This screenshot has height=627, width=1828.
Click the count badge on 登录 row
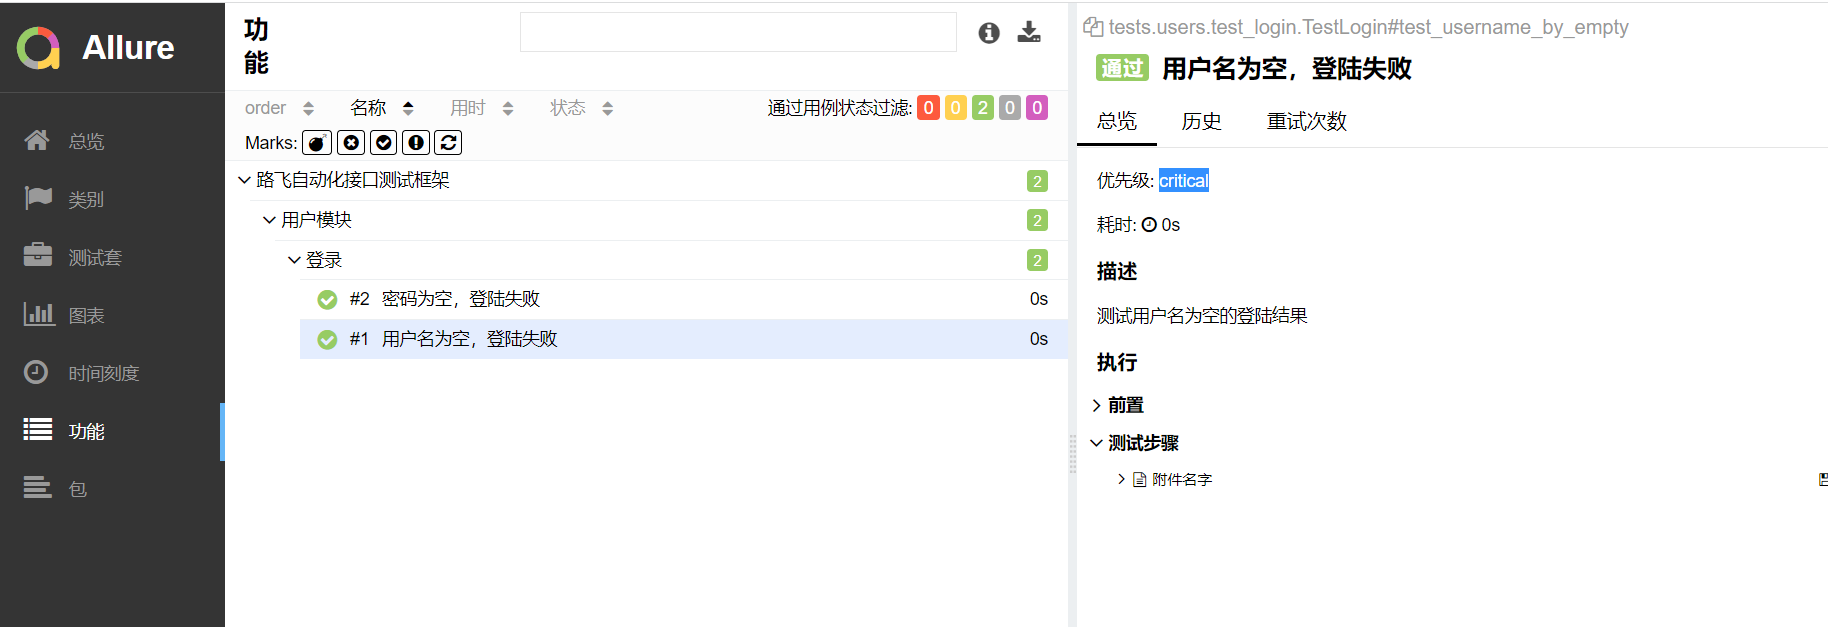pyautogui.click(x=1037, y=260)
